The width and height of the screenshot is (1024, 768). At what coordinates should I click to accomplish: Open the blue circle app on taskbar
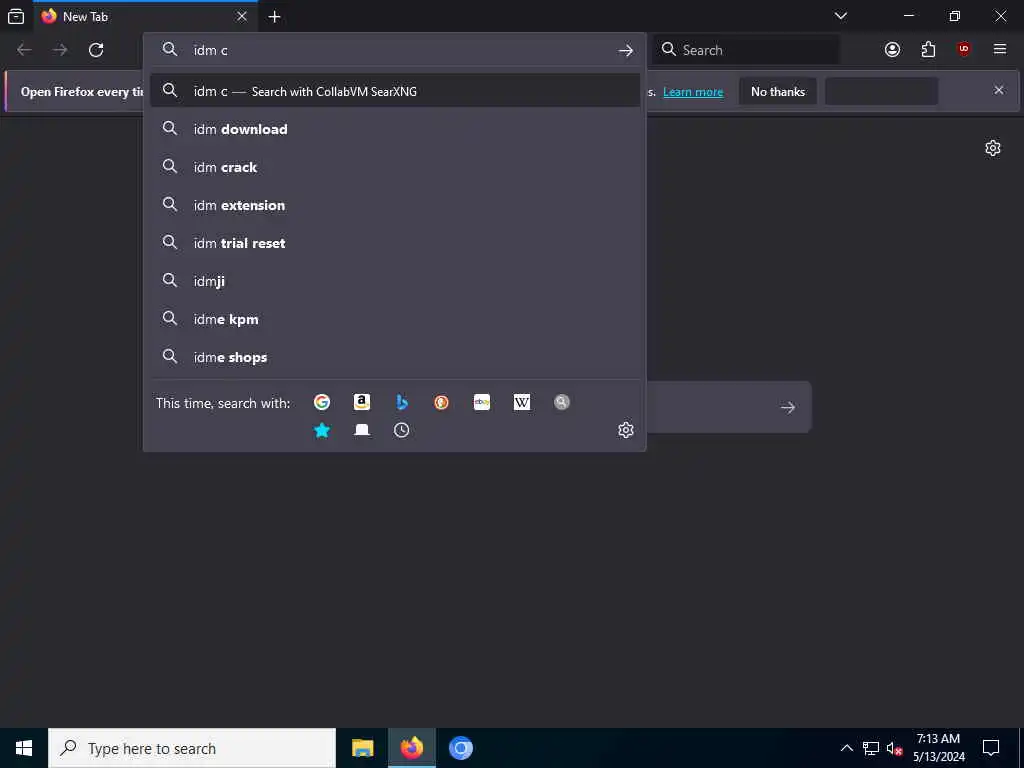[x=460, y=748]
